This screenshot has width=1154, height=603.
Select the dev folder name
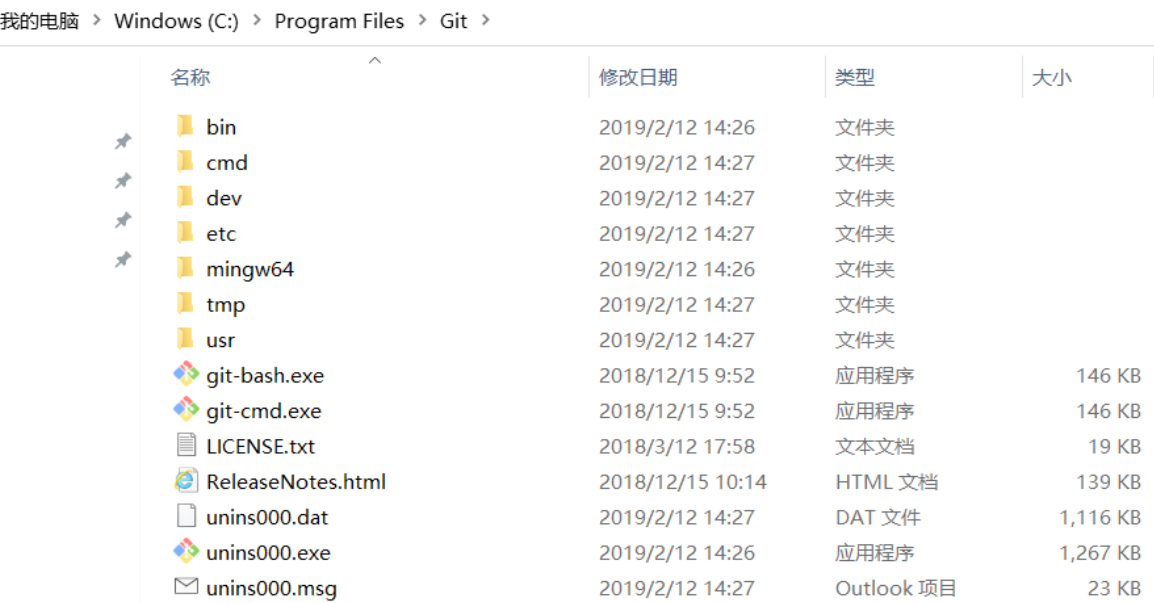(x=224, y=198)
